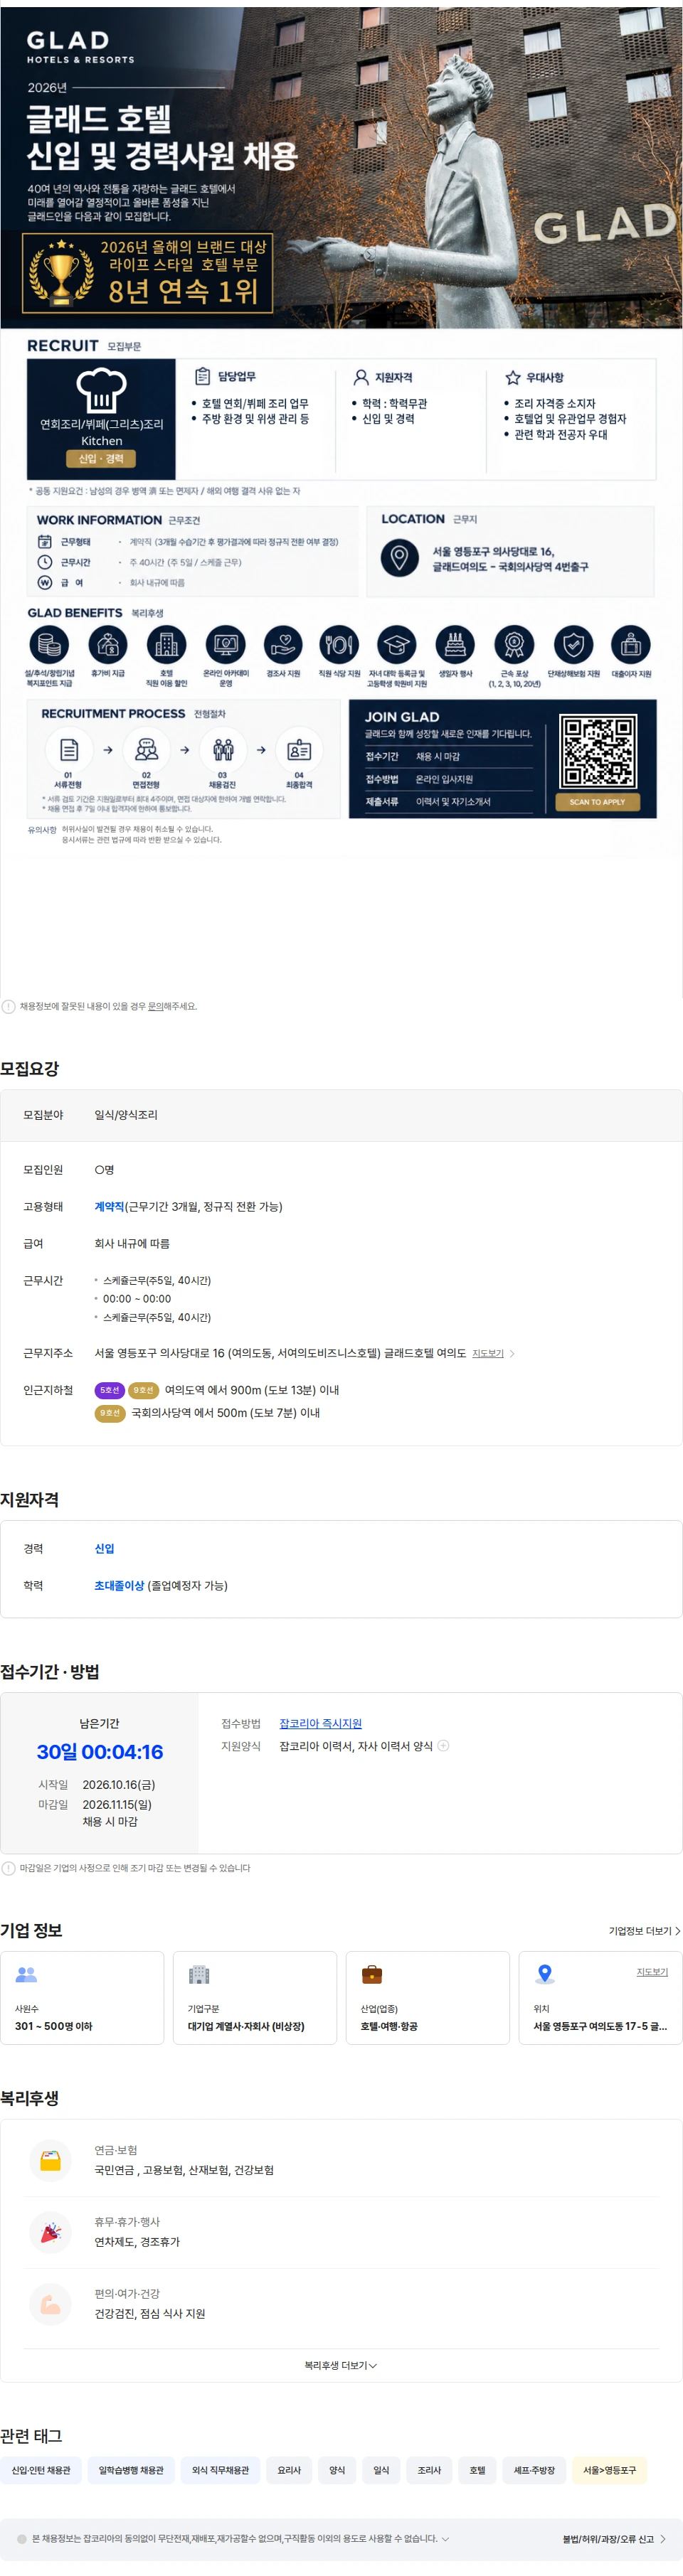Click the 경조사 지원 heart-hand icon

click(x=283, y=645)
